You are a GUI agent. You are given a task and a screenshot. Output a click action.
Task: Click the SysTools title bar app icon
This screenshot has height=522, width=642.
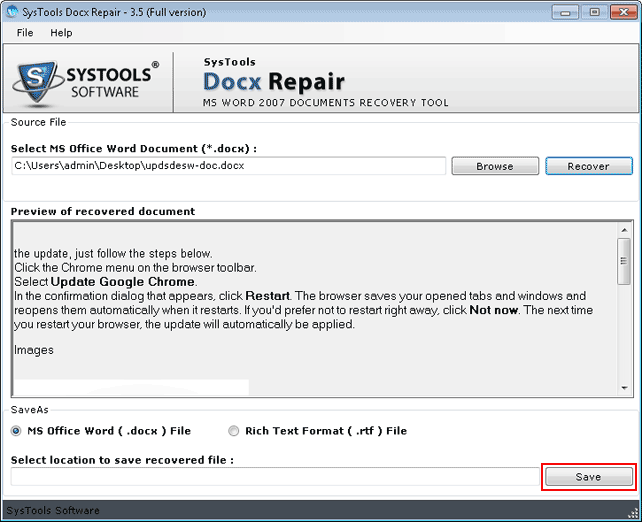12,11
